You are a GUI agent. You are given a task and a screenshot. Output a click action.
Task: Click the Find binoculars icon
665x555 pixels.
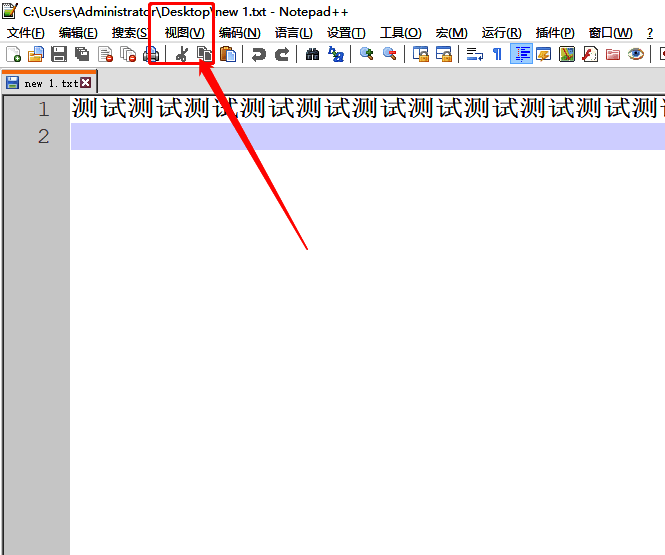pos(313,54)
